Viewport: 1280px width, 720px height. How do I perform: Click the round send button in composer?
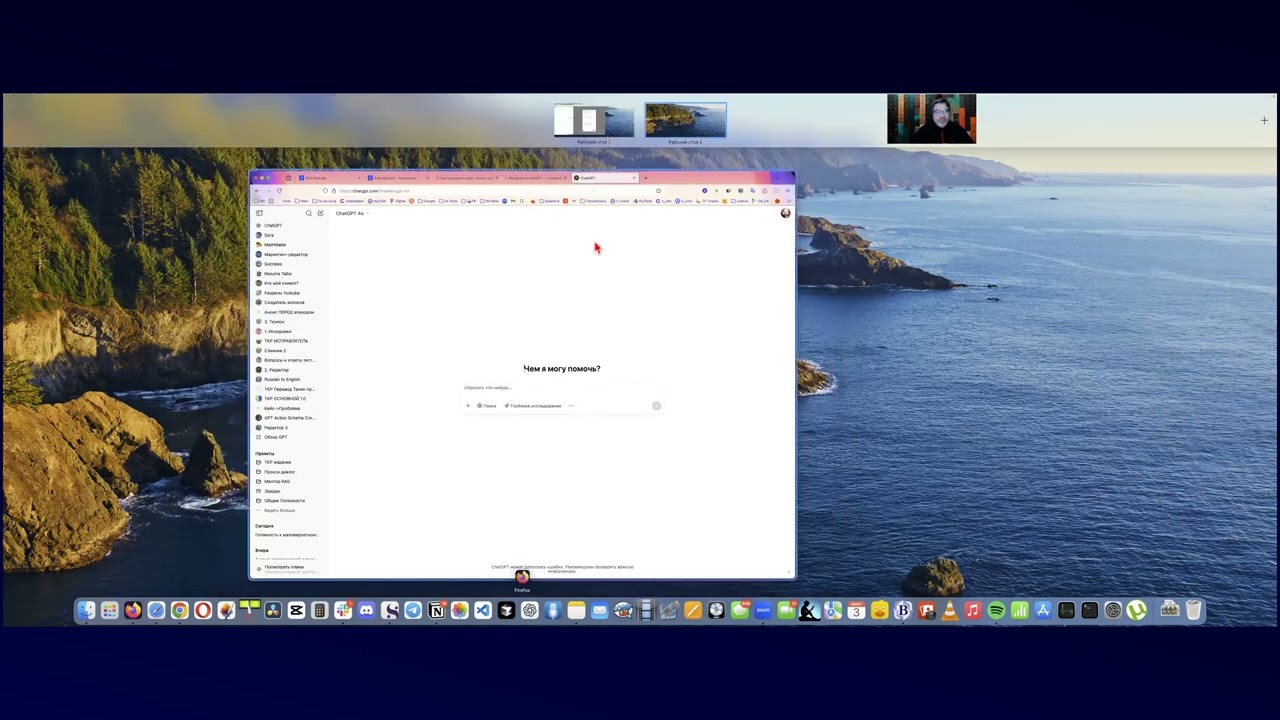657,406
